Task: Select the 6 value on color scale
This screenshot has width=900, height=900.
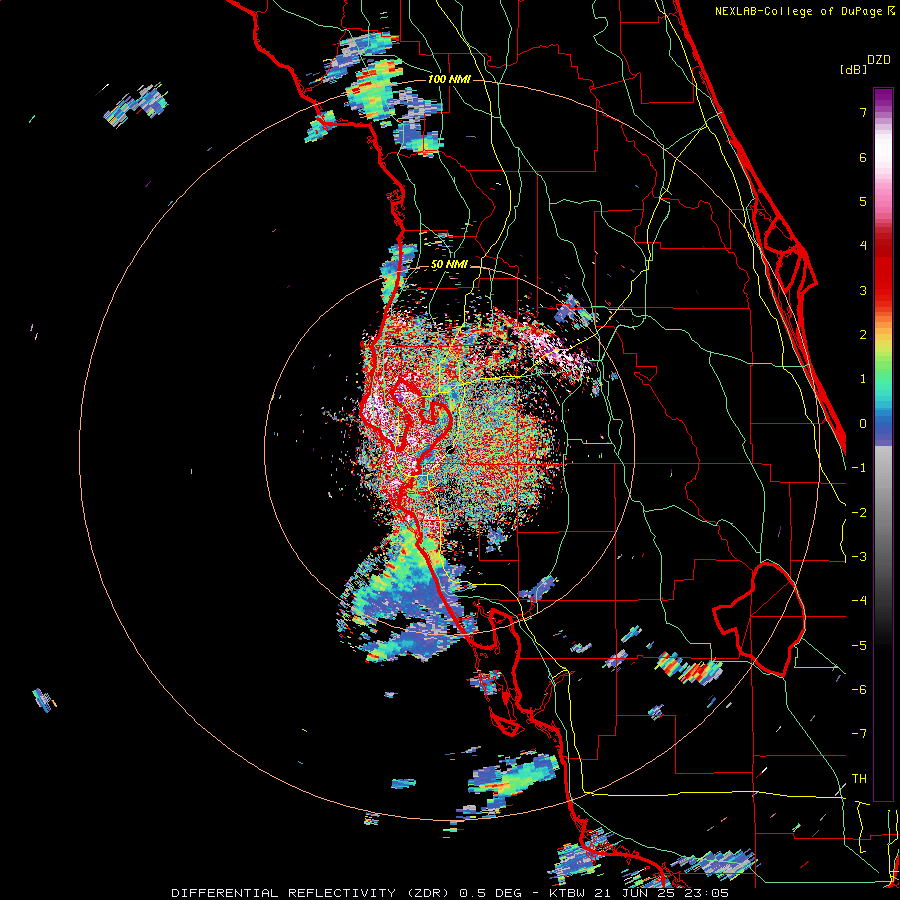Action: [x=863, y=157]
